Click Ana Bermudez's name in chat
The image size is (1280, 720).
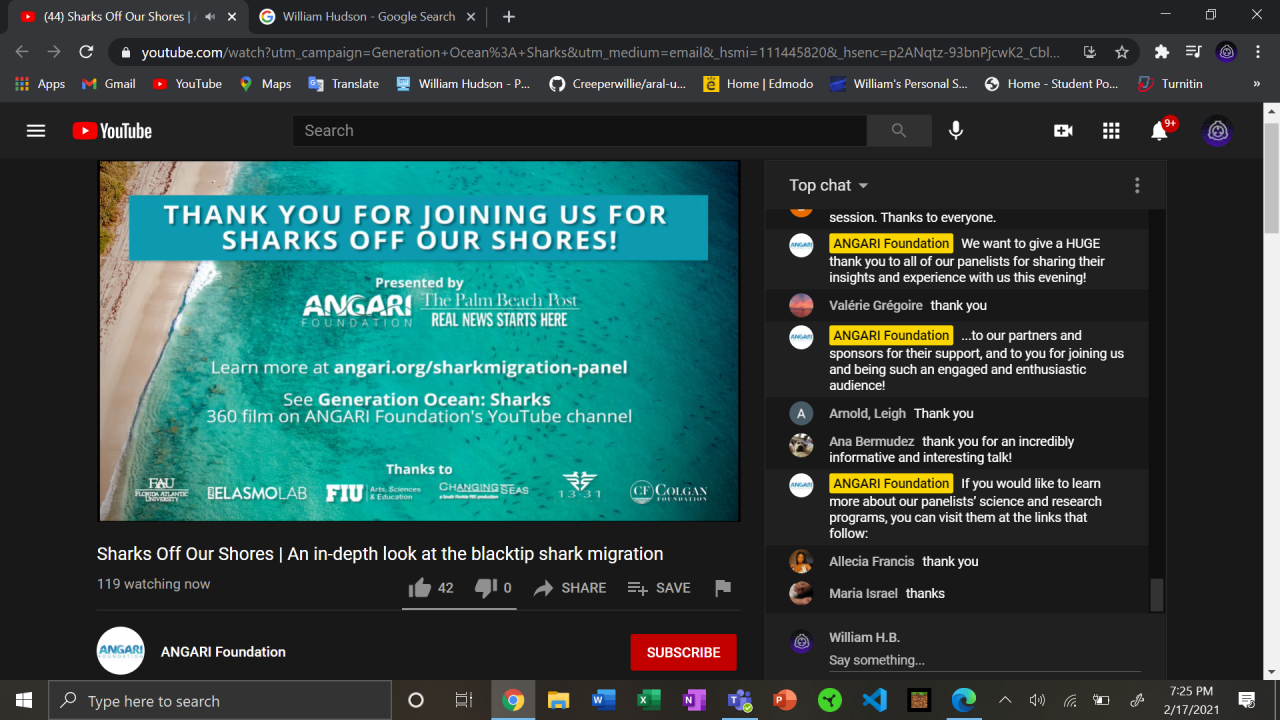click(872, 441)
